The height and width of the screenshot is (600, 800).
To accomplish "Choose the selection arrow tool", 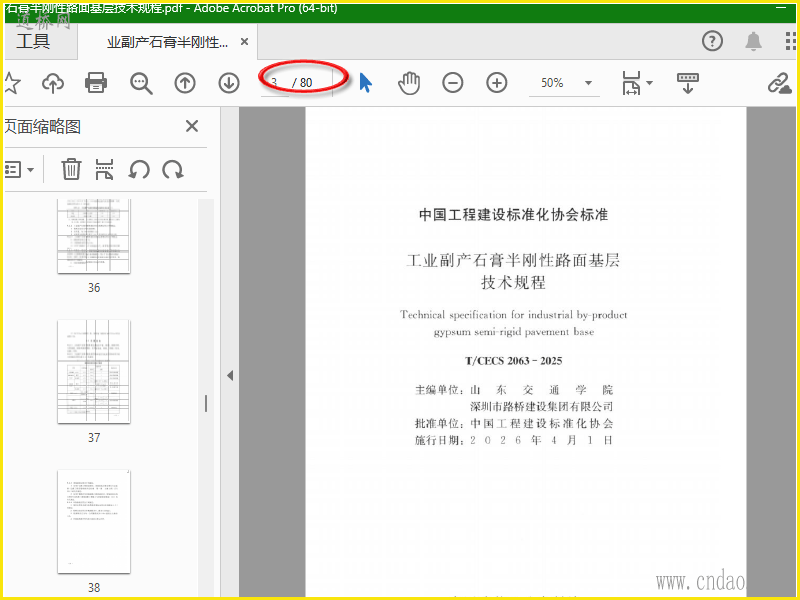I will click(x=365, y=83).
